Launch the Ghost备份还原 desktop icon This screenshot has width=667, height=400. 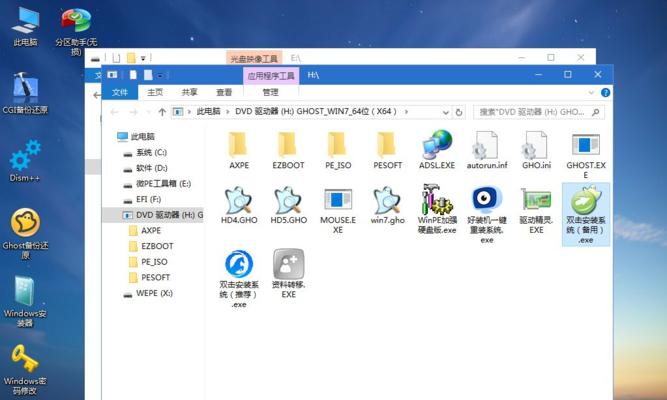[25, 233]
